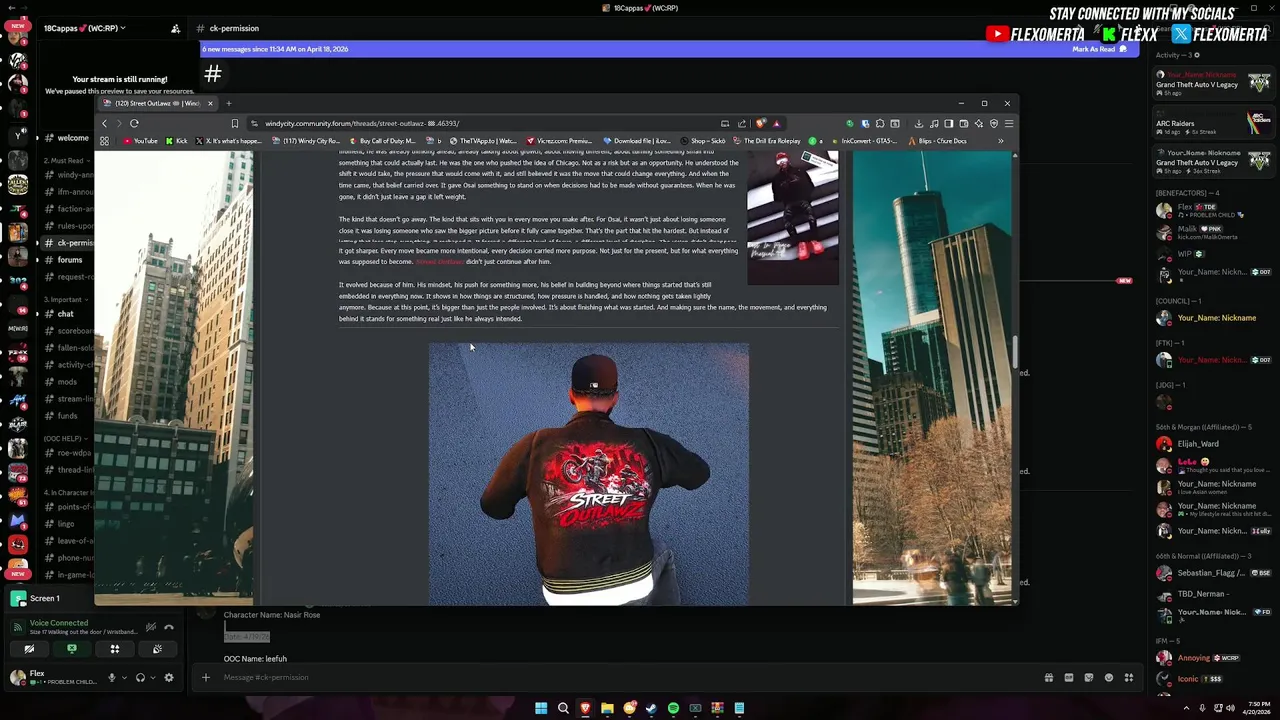Viewport: 1280px width, 720px height.
Task: Click the browser address bar URL
Action: [x=362, y=123]
